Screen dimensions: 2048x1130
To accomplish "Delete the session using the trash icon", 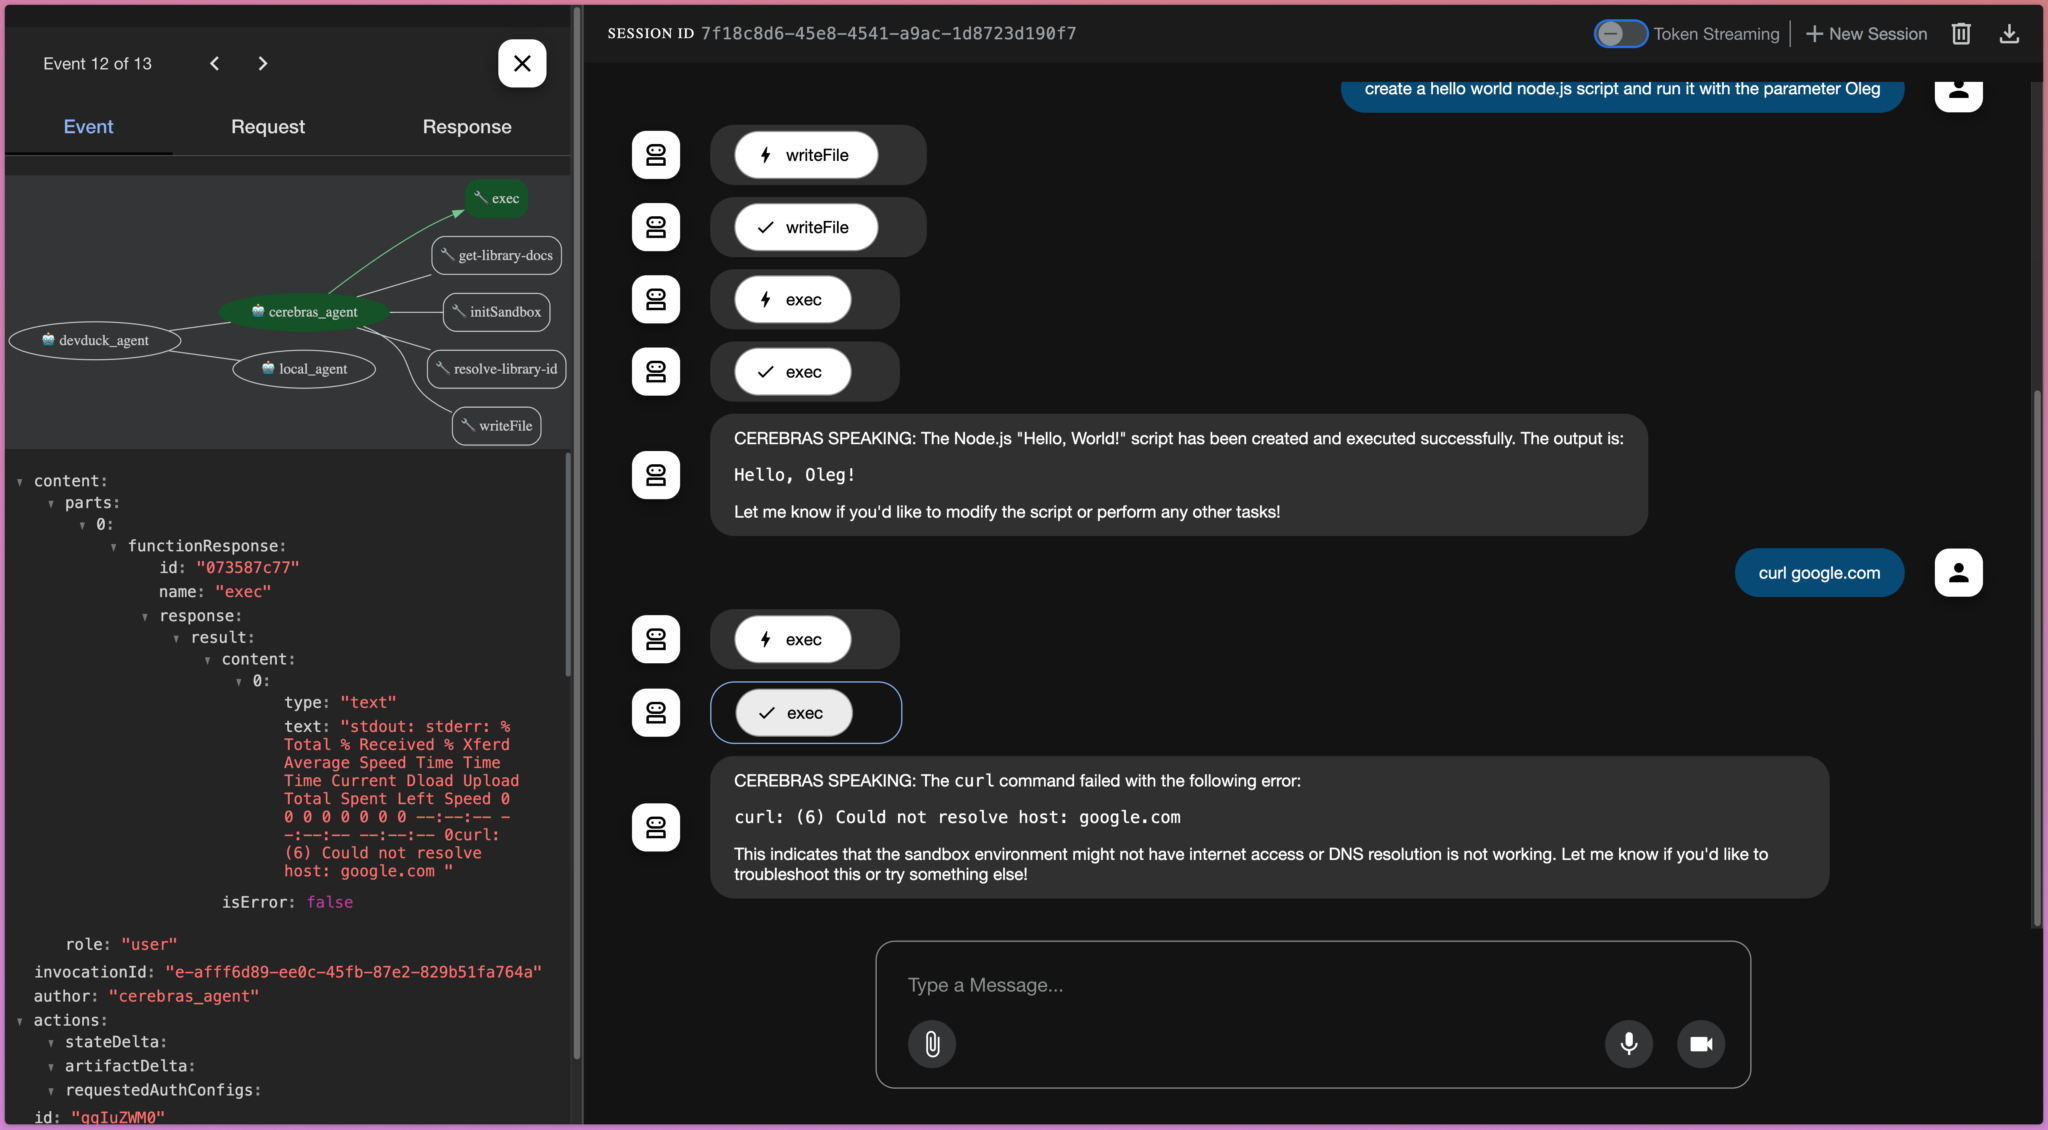I will [x=1960, y=33].
